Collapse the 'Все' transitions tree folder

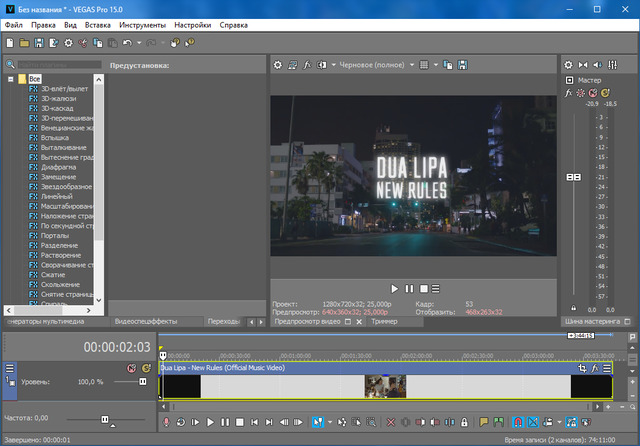click(10, 78)
